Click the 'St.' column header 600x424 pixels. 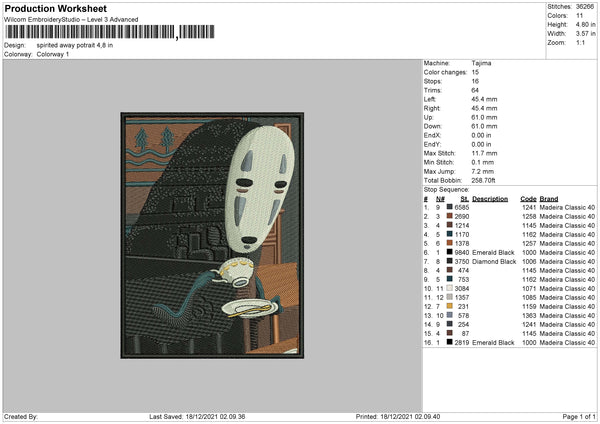point(465,199)
